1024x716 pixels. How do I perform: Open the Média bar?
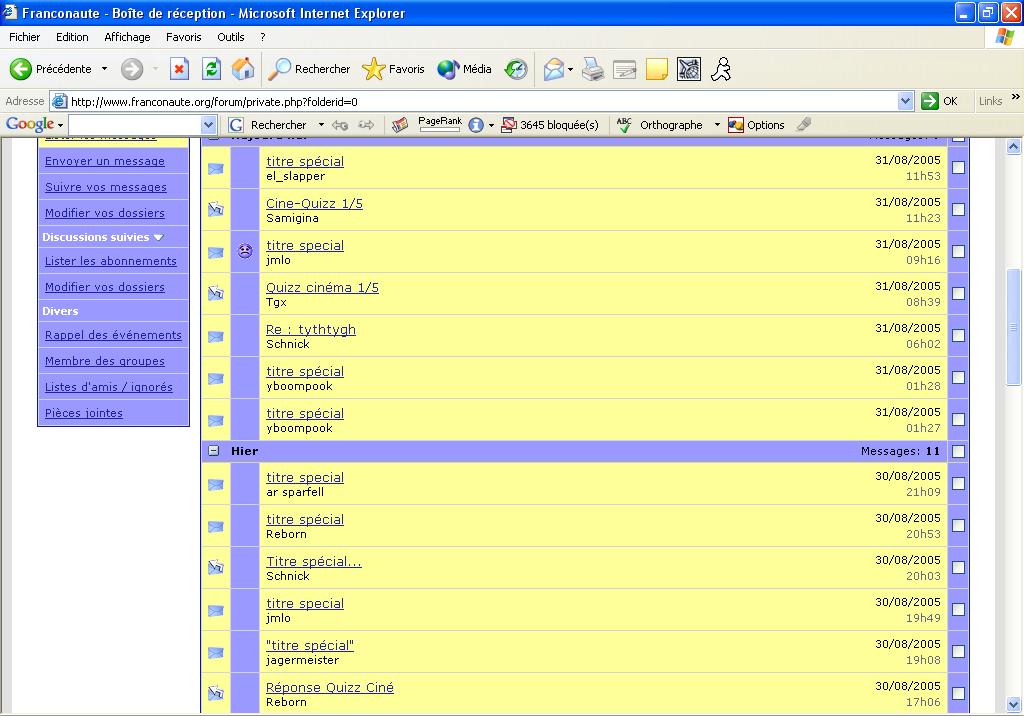[x=464, y=69]
